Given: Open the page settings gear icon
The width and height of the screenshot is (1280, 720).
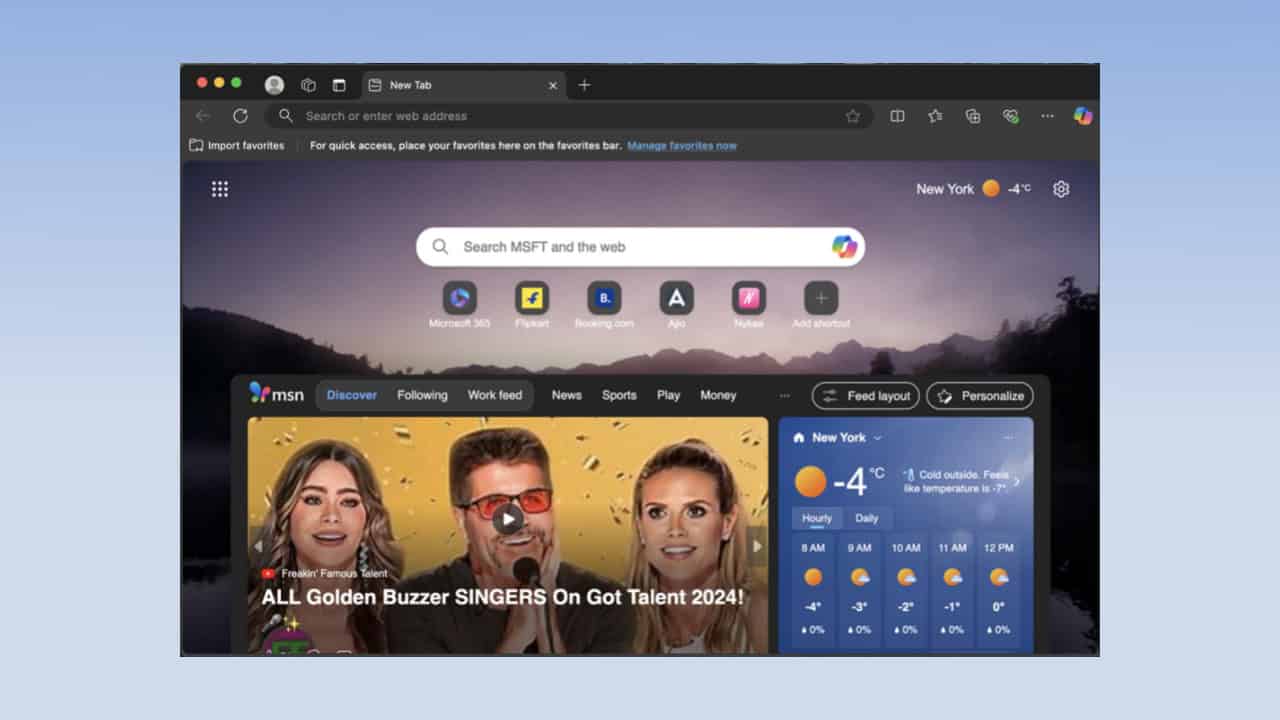Looking at the screenshot, I should [1061, 189].
